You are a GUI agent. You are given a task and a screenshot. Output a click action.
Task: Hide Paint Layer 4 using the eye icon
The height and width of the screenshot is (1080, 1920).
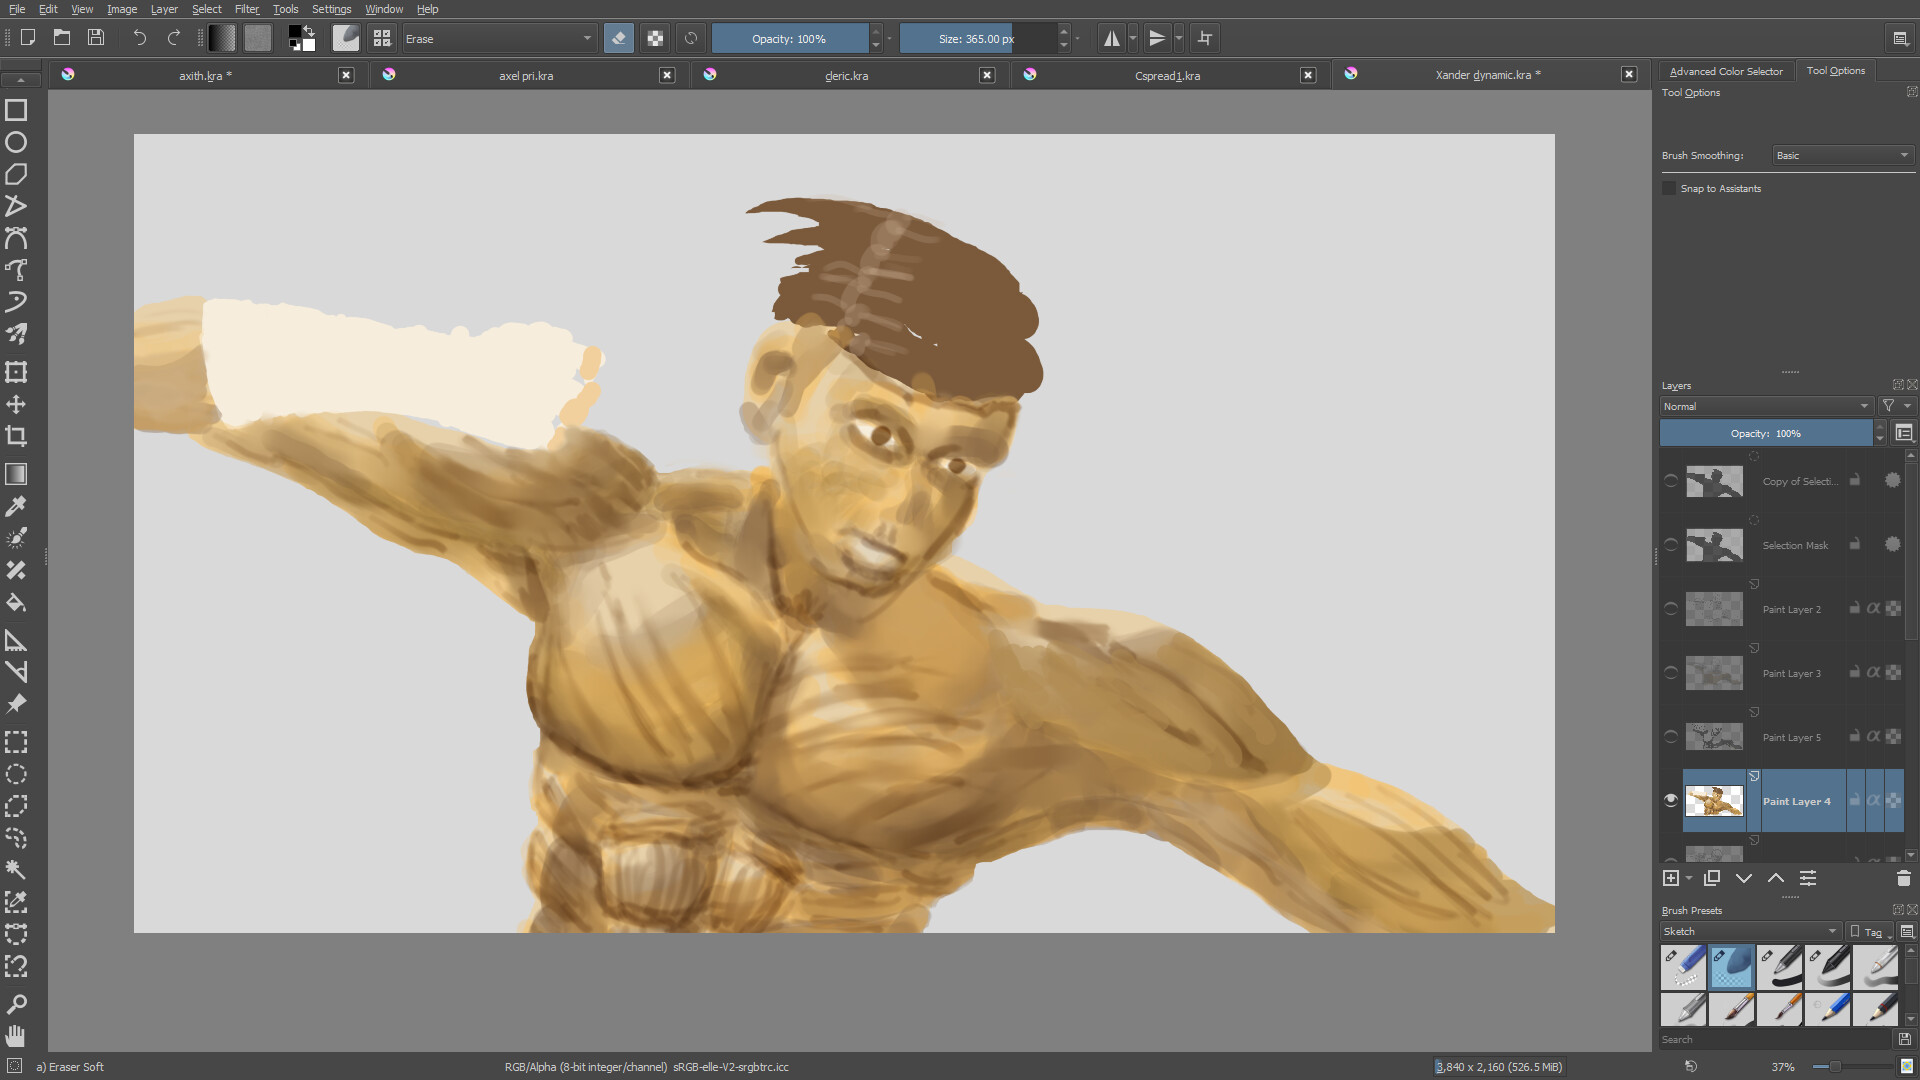(1671, 800)
